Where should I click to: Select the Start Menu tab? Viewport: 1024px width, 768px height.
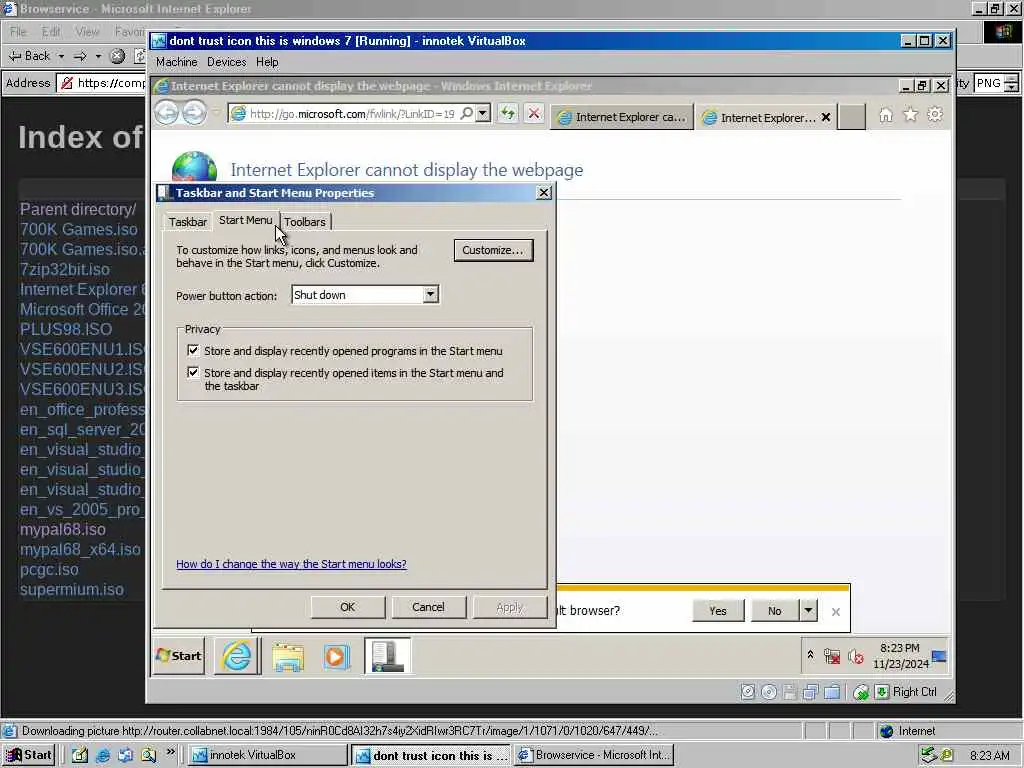tap(246, 220)
